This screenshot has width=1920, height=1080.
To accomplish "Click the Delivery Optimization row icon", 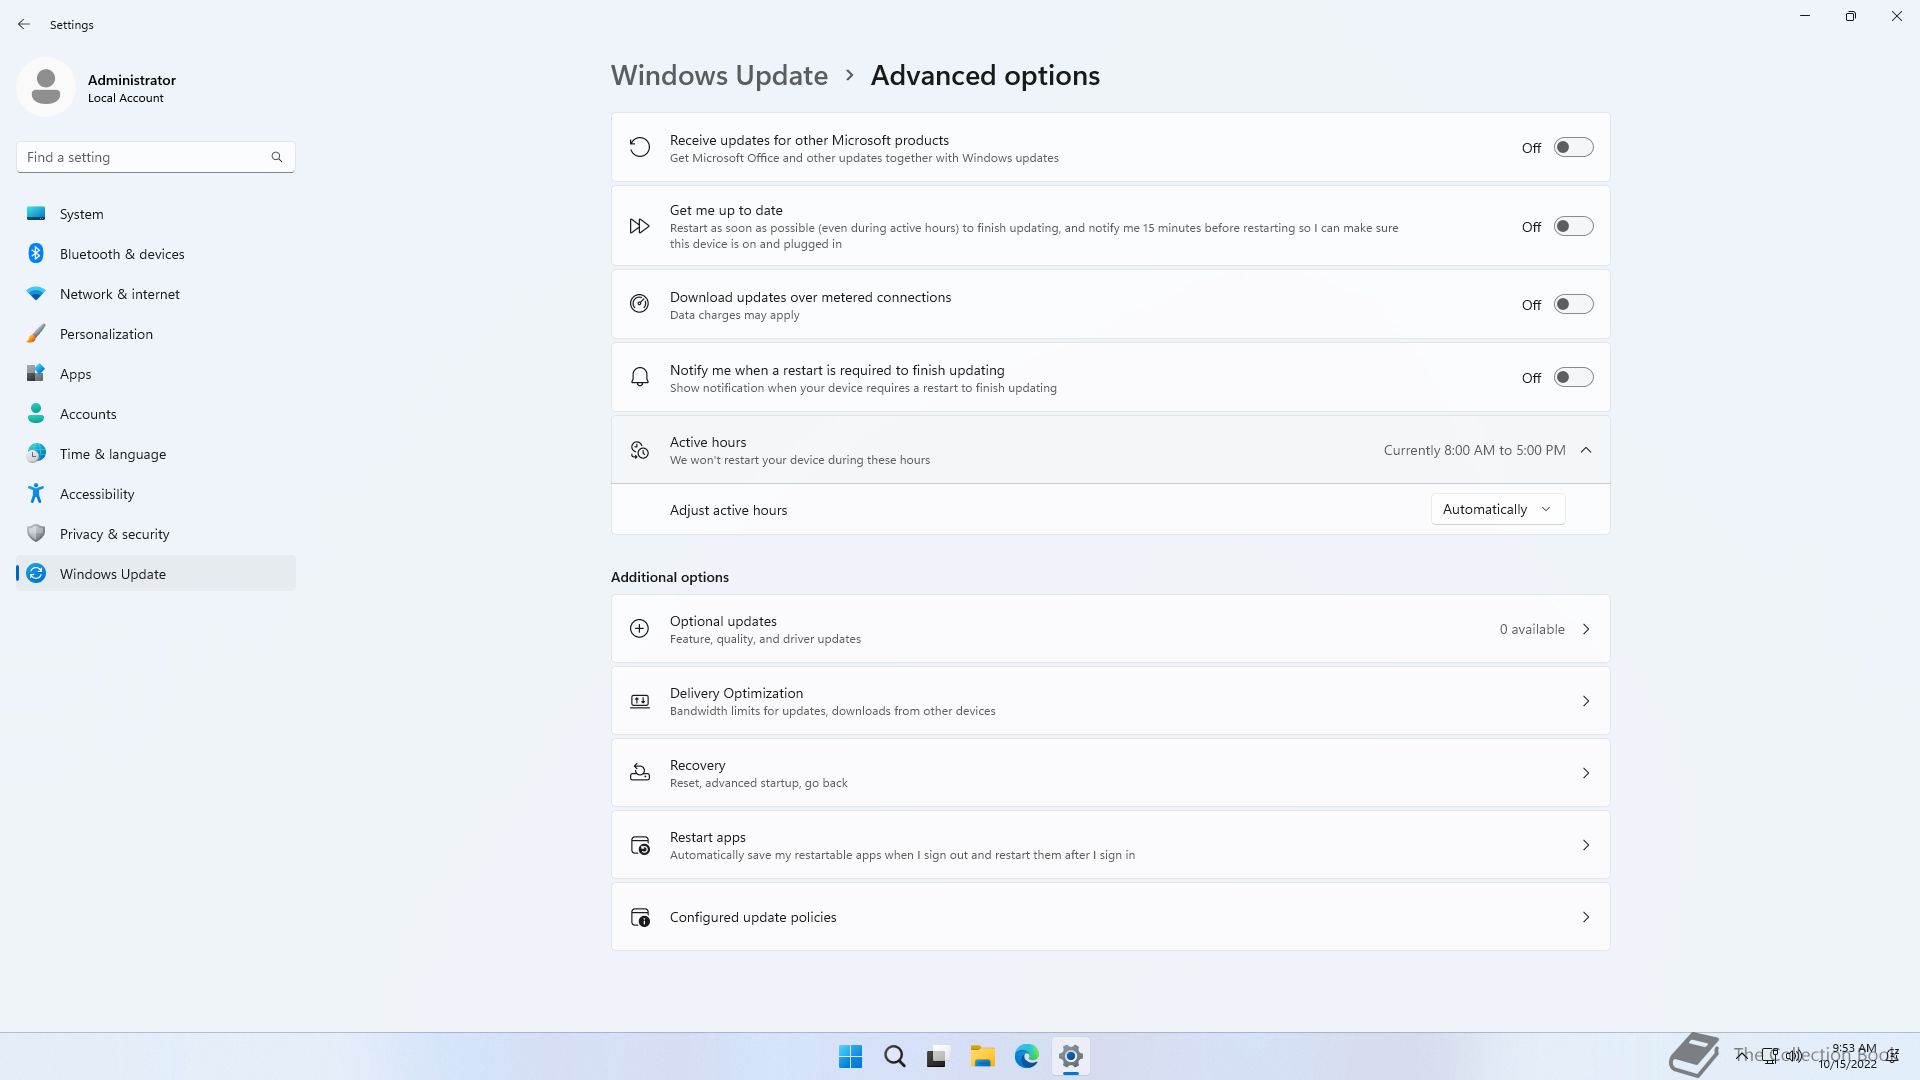I will point(640,701).
